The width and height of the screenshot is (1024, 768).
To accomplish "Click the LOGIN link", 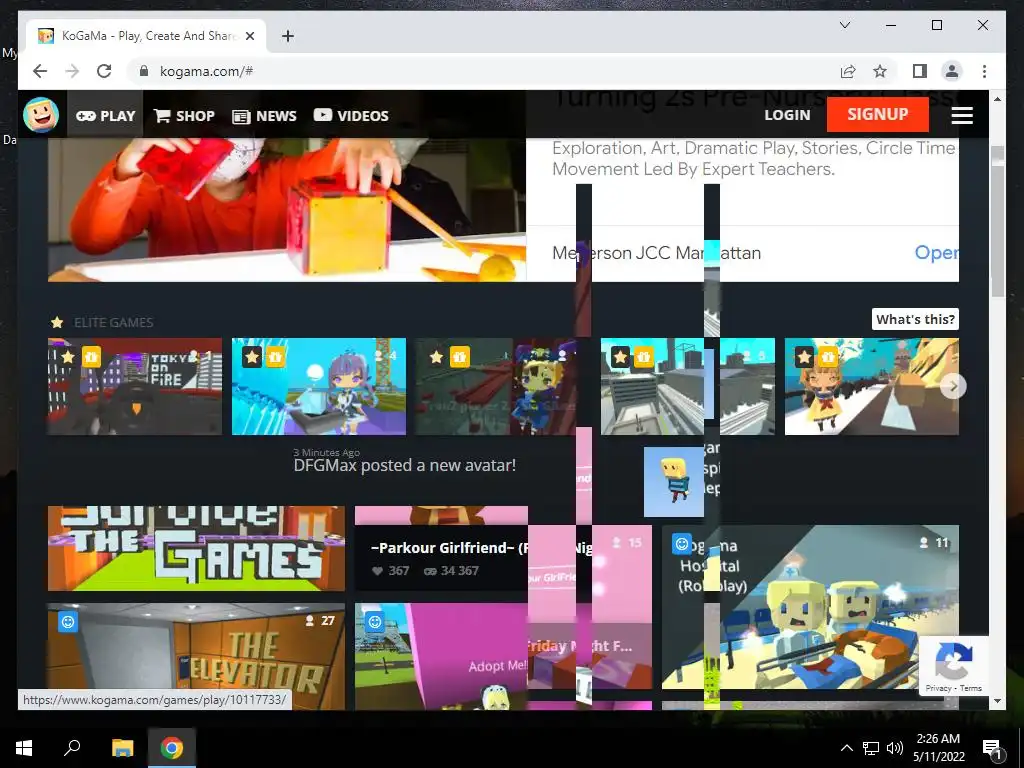I will pyautogui.click(x=787, y=115).
